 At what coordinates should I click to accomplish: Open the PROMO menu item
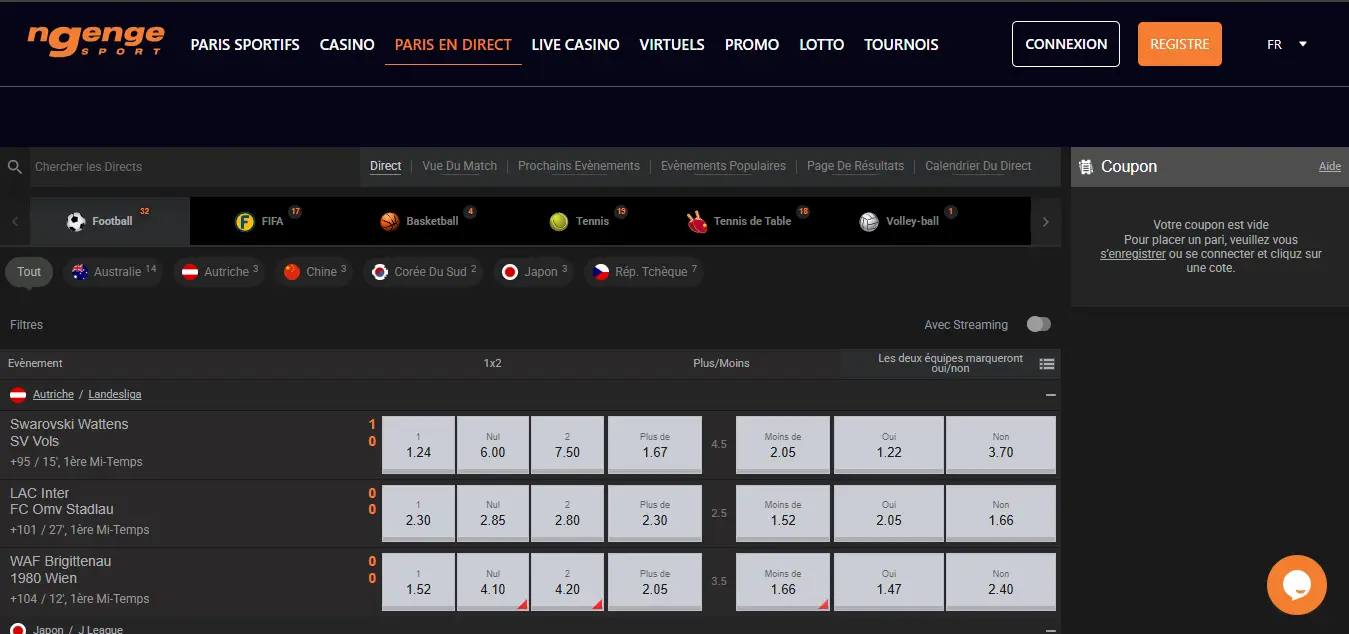pyautogui.click(x=751, y=44)
